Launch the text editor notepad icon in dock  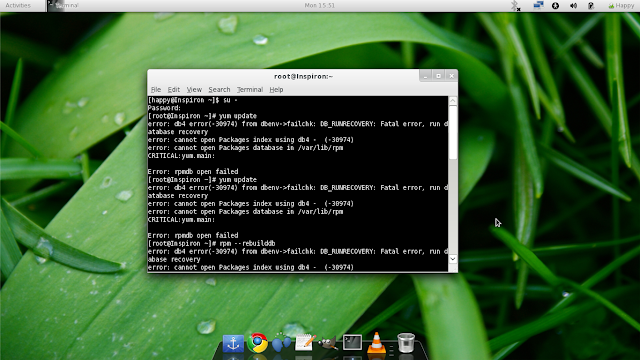point(305,342)
